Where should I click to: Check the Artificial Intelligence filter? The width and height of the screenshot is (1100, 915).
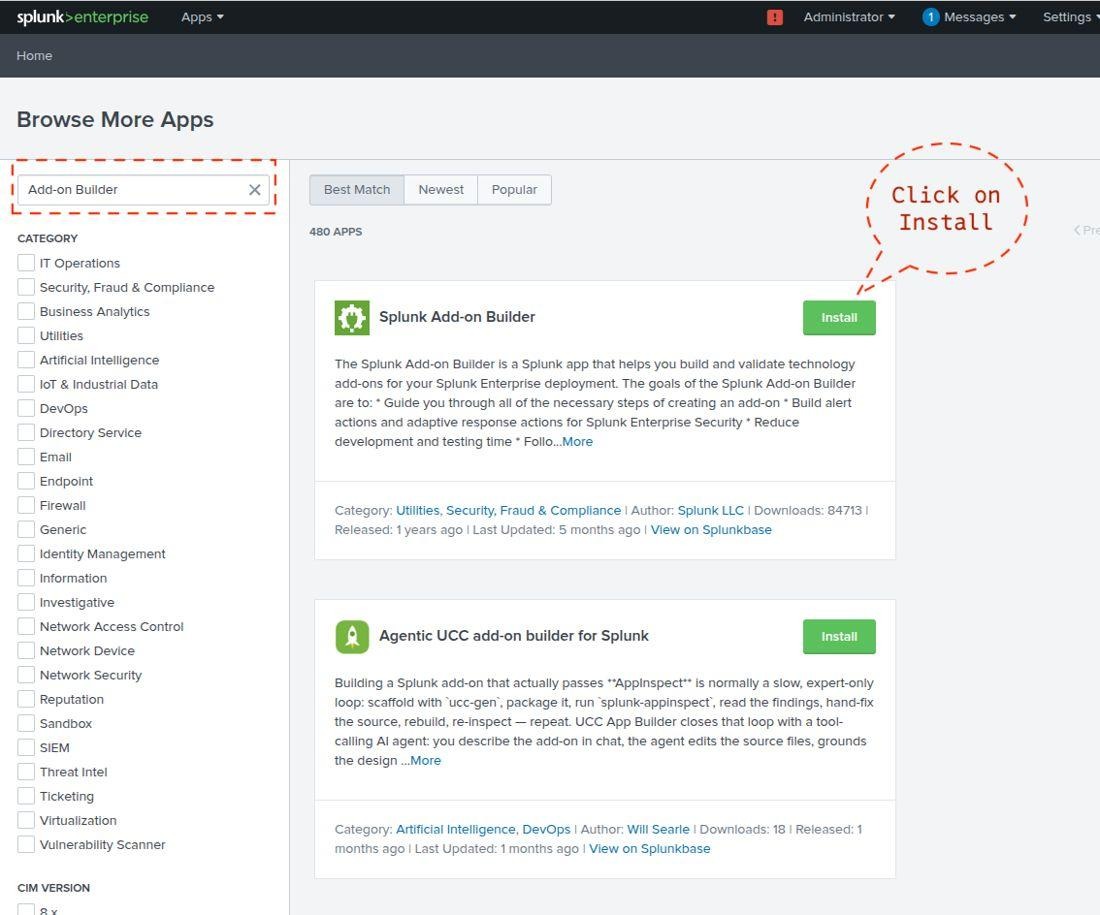tap(26, 359)
